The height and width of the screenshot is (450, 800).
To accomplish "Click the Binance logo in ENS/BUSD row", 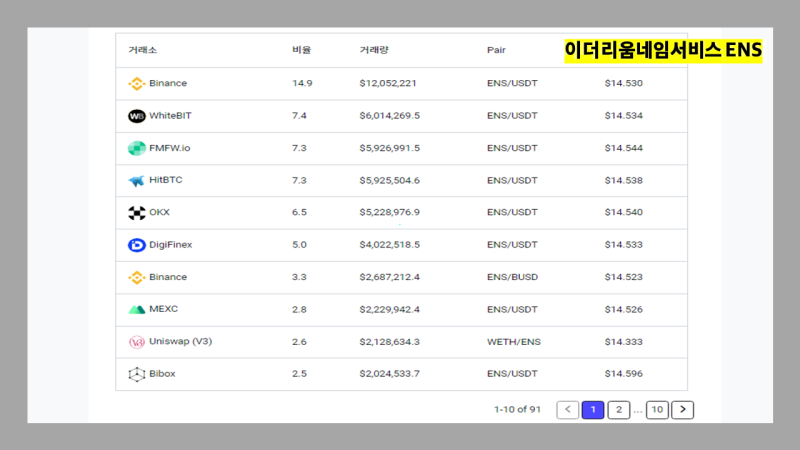I will (137, 277).
